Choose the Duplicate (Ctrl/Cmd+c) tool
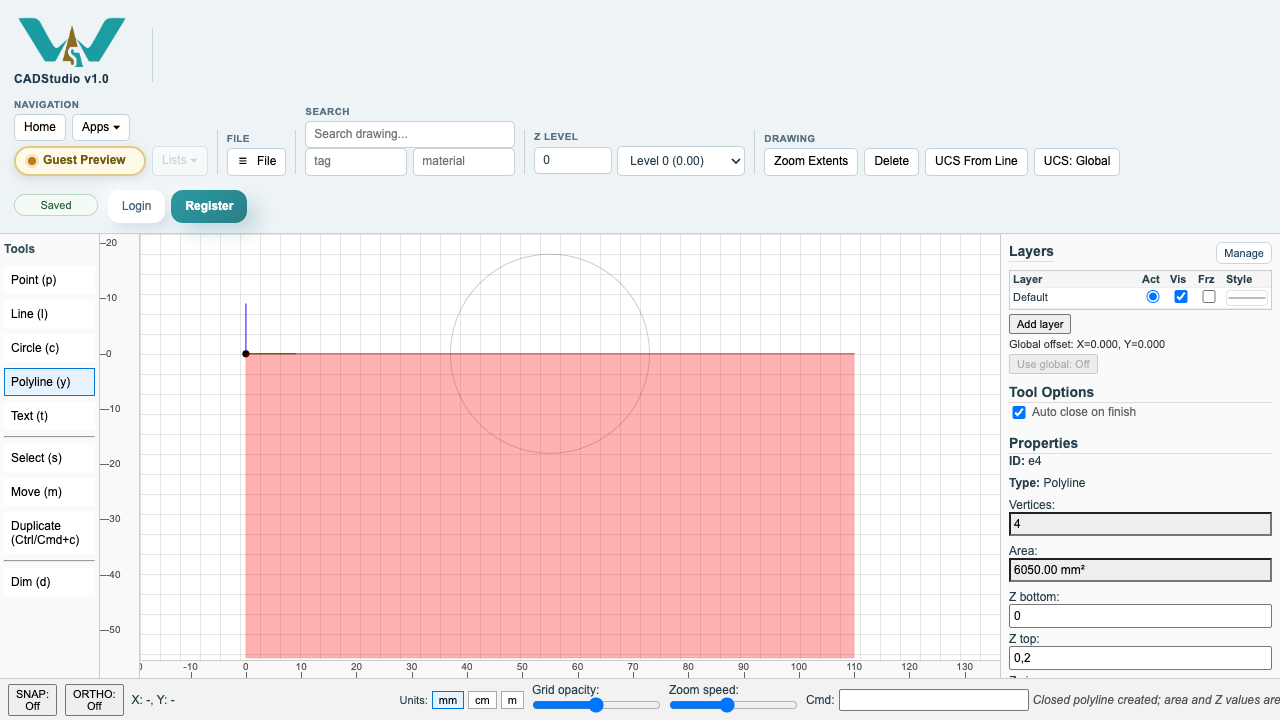This screenshot has width=1280, height=720. tap(50, 533)
